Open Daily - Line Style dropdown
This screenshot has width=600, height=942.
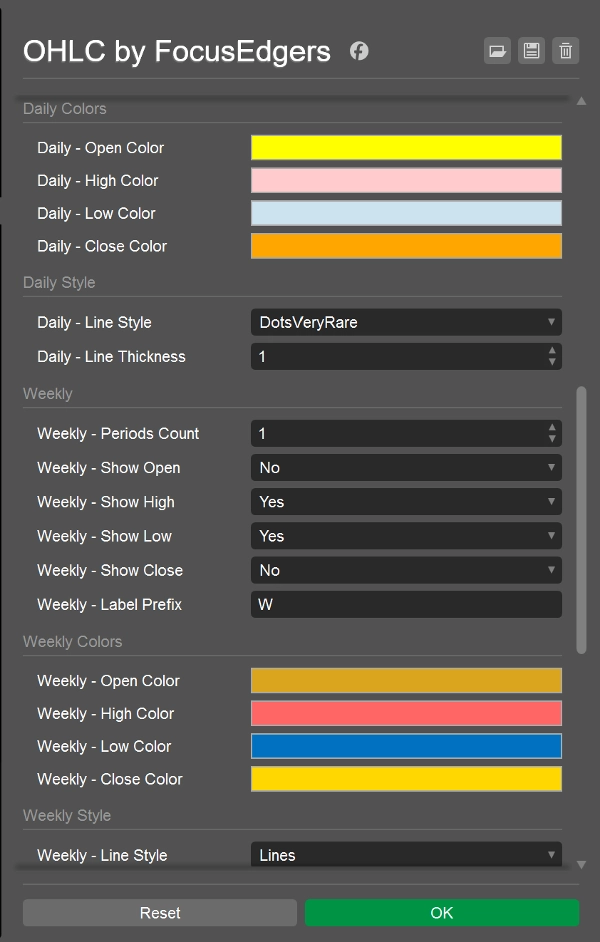(x=406, y=322)
